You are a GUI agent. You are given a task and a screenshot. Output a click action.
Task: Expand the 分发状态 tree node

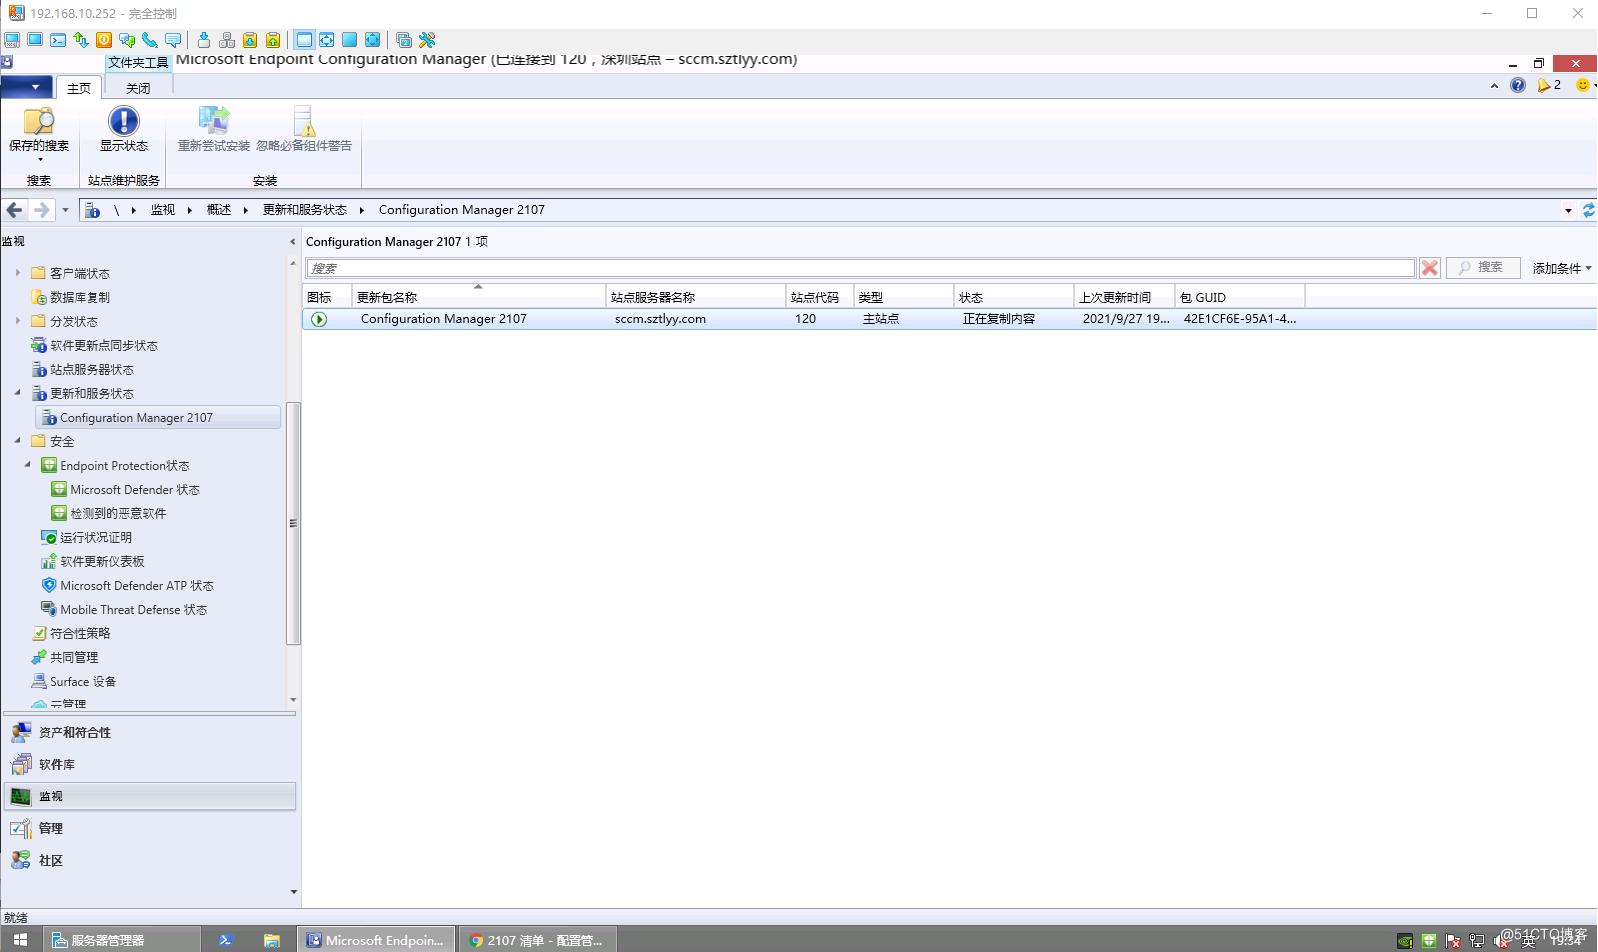18,321
